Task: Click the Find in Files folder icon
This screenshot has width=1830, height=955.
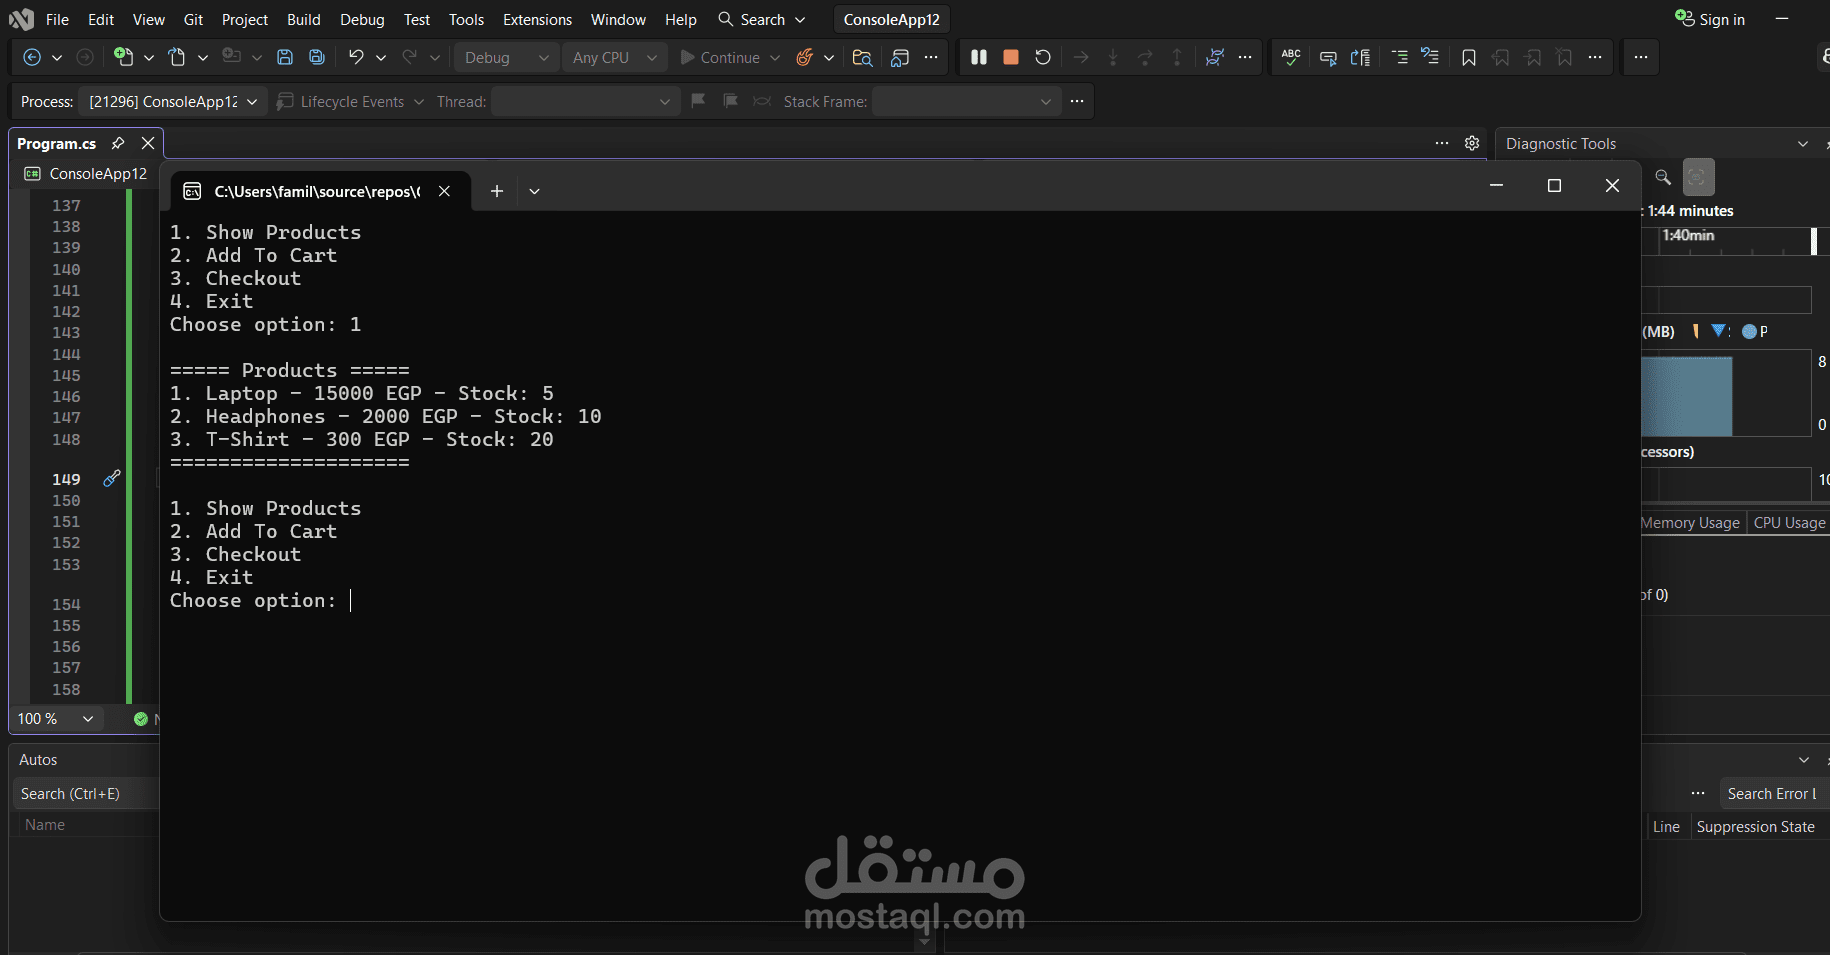Action: 862,58
